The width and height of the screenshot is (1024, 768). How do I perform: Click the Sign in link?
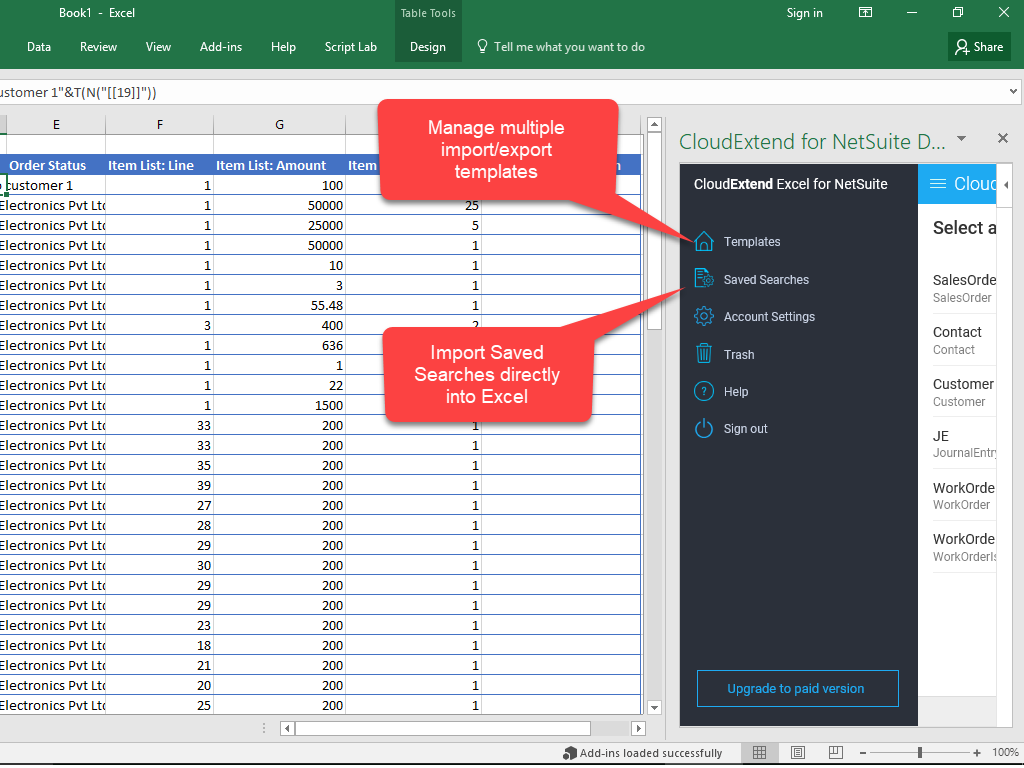[x=805, y=13]
